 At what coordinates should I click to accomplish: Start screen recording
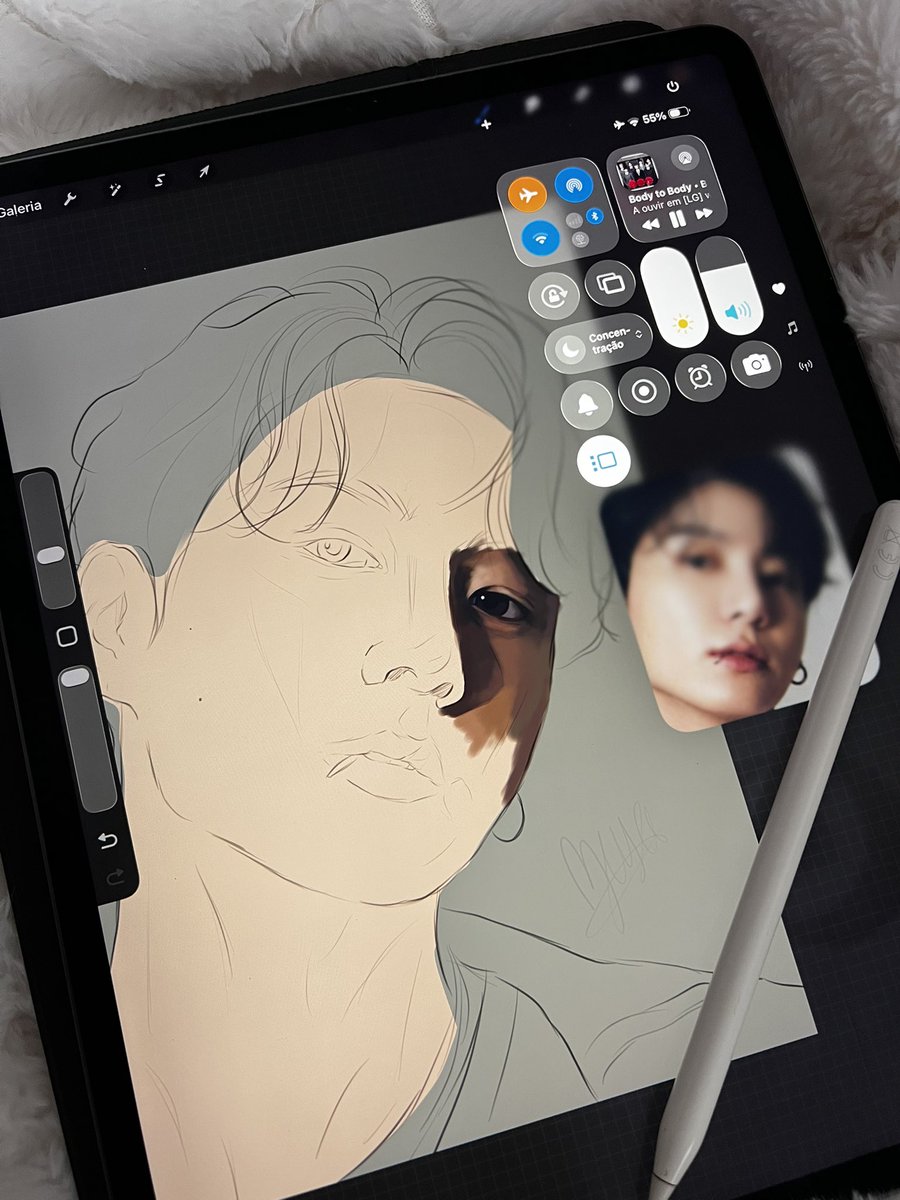pos(644,391)
